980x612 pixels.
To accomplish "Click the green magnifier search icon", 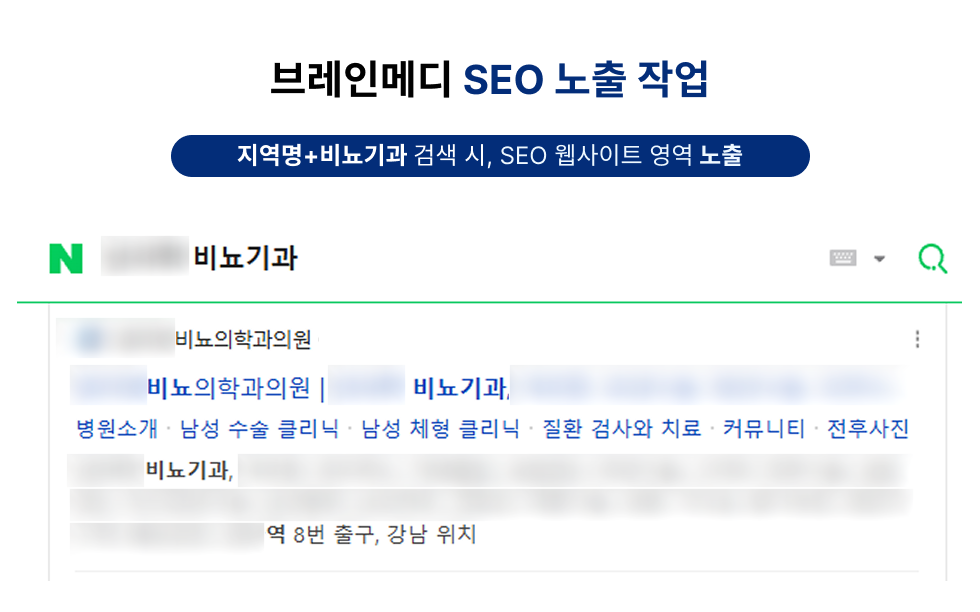I will coord(932,257).
